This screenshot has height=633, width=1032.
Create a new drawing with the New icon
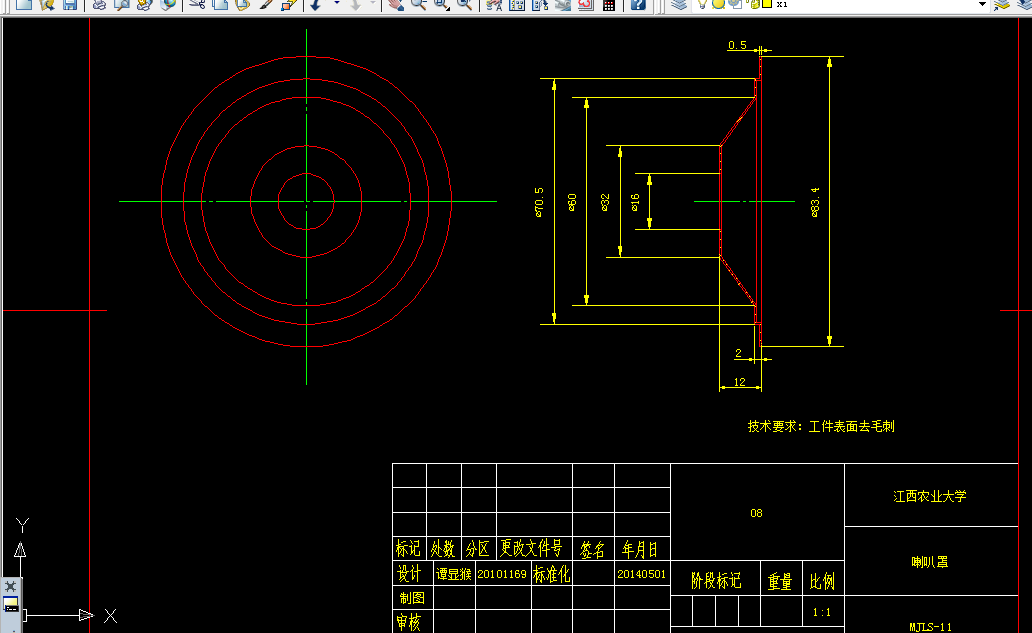(24, 5)
